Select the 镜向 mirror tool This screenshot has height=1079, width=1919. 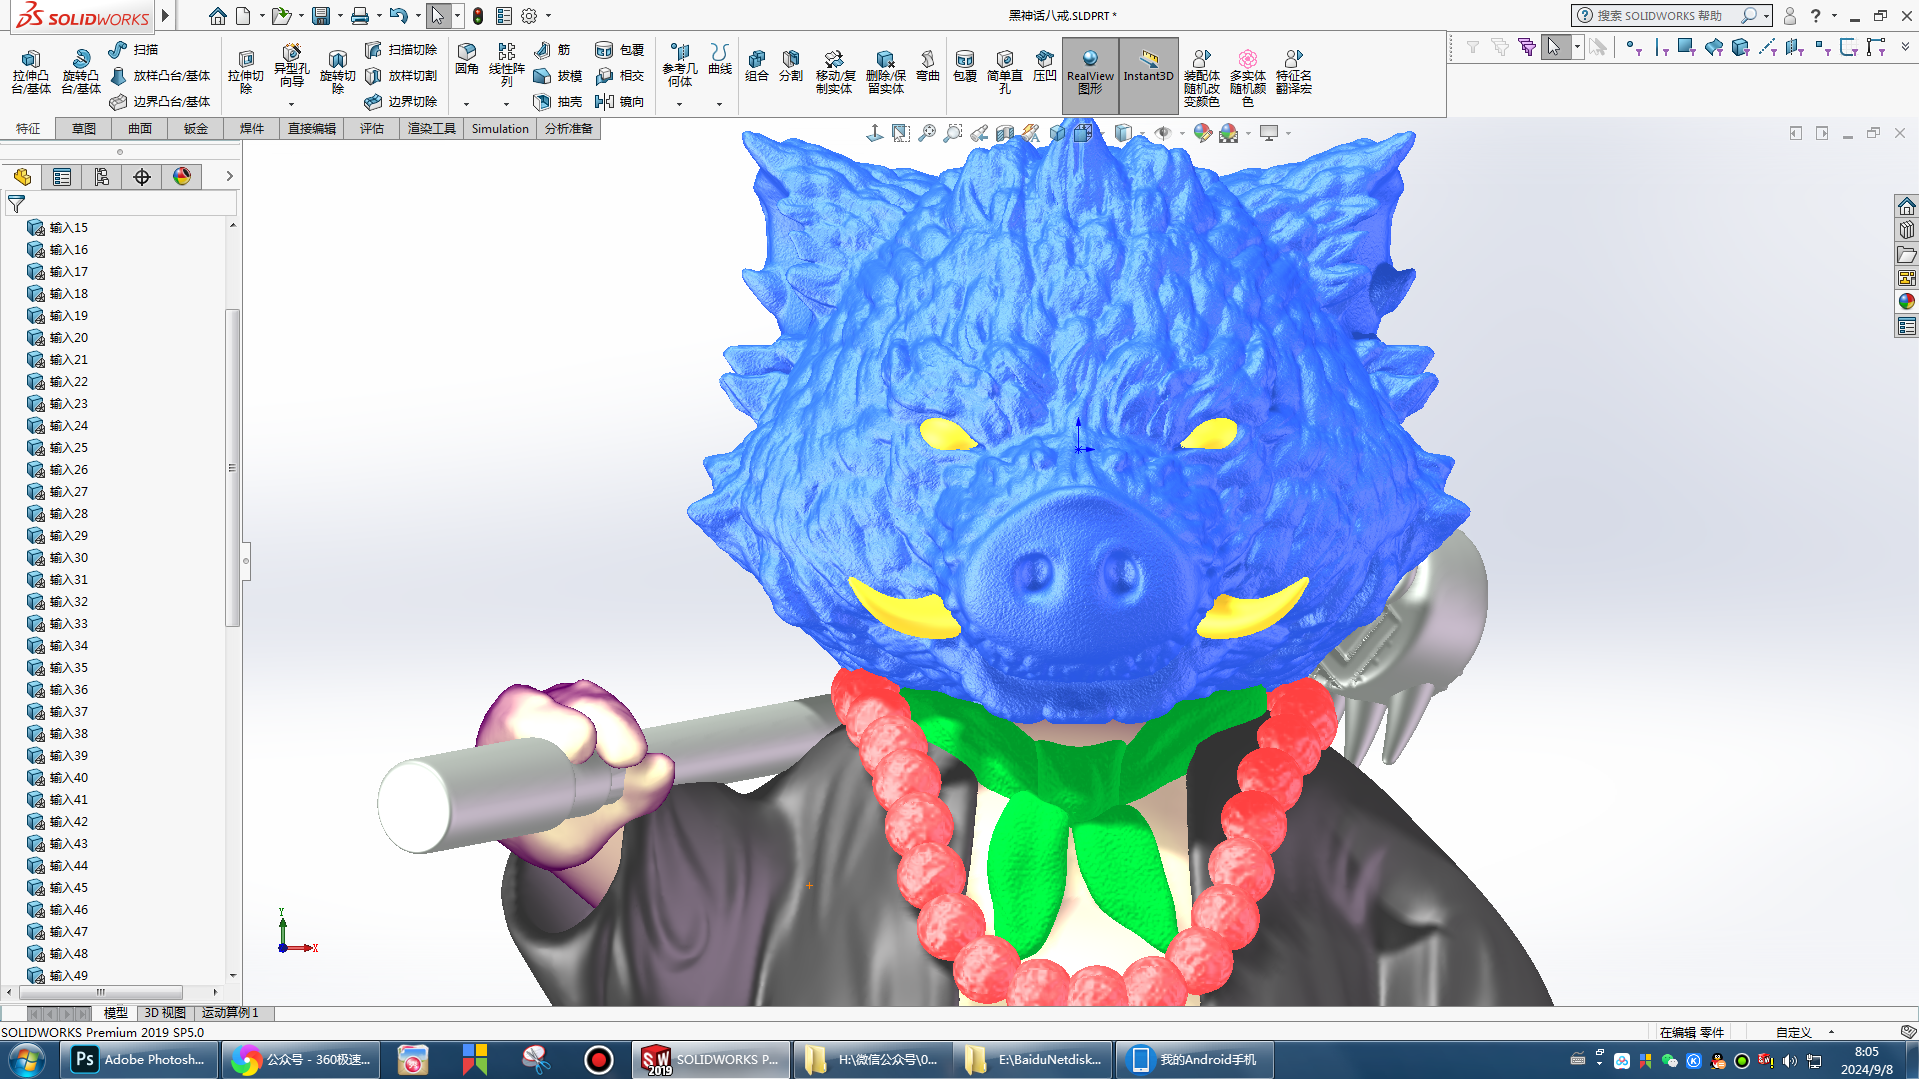[x=619, y=101]
